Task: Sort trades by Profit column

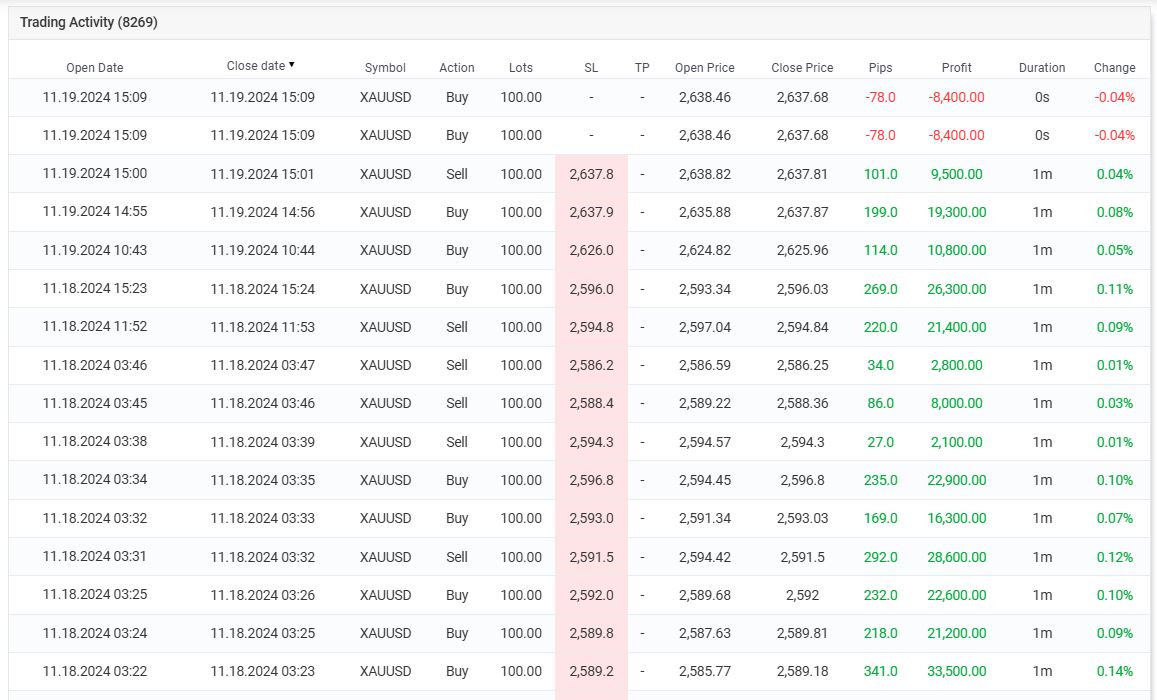Action: pyautogui.click(x=957, y=68)
